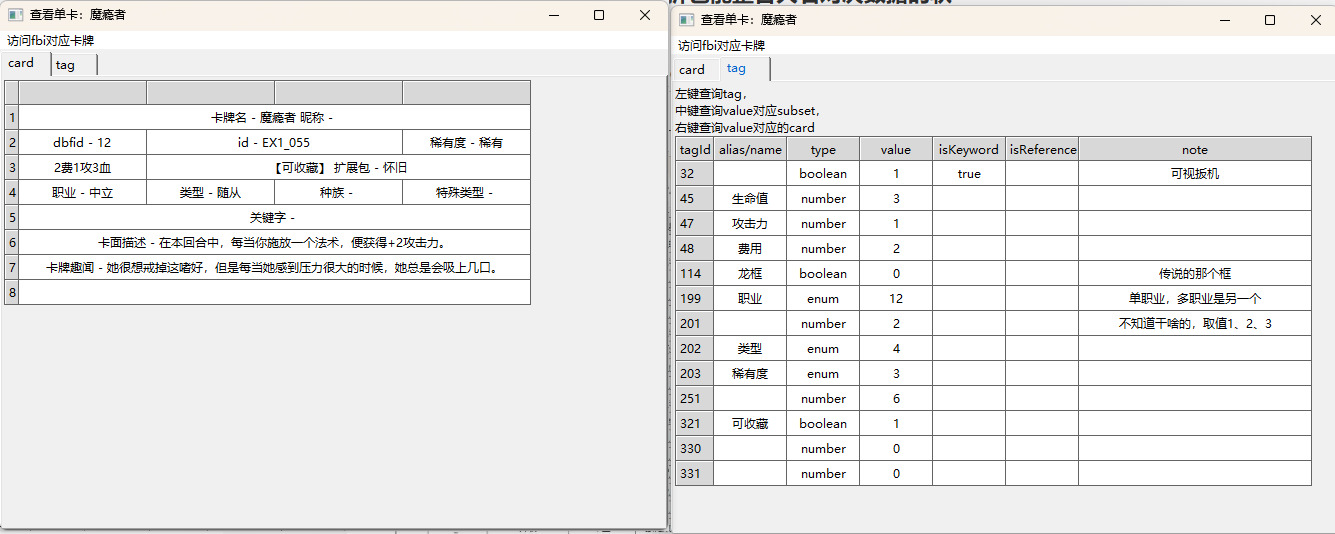Click '不知道干啥的, 取值1、2、3' note cell
The height and width of the screenshot is (534, 1335).
click(x=1195, y=324)
